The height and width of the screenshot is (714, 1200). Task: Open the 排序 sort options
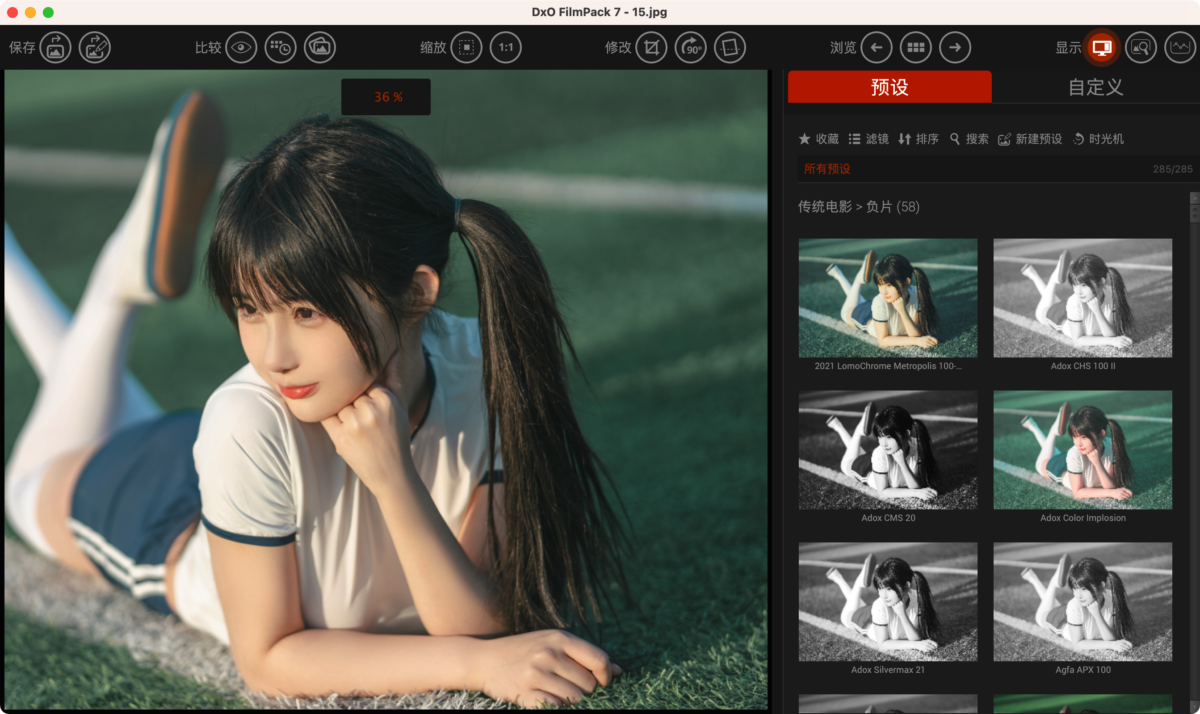tap(918, 139)
